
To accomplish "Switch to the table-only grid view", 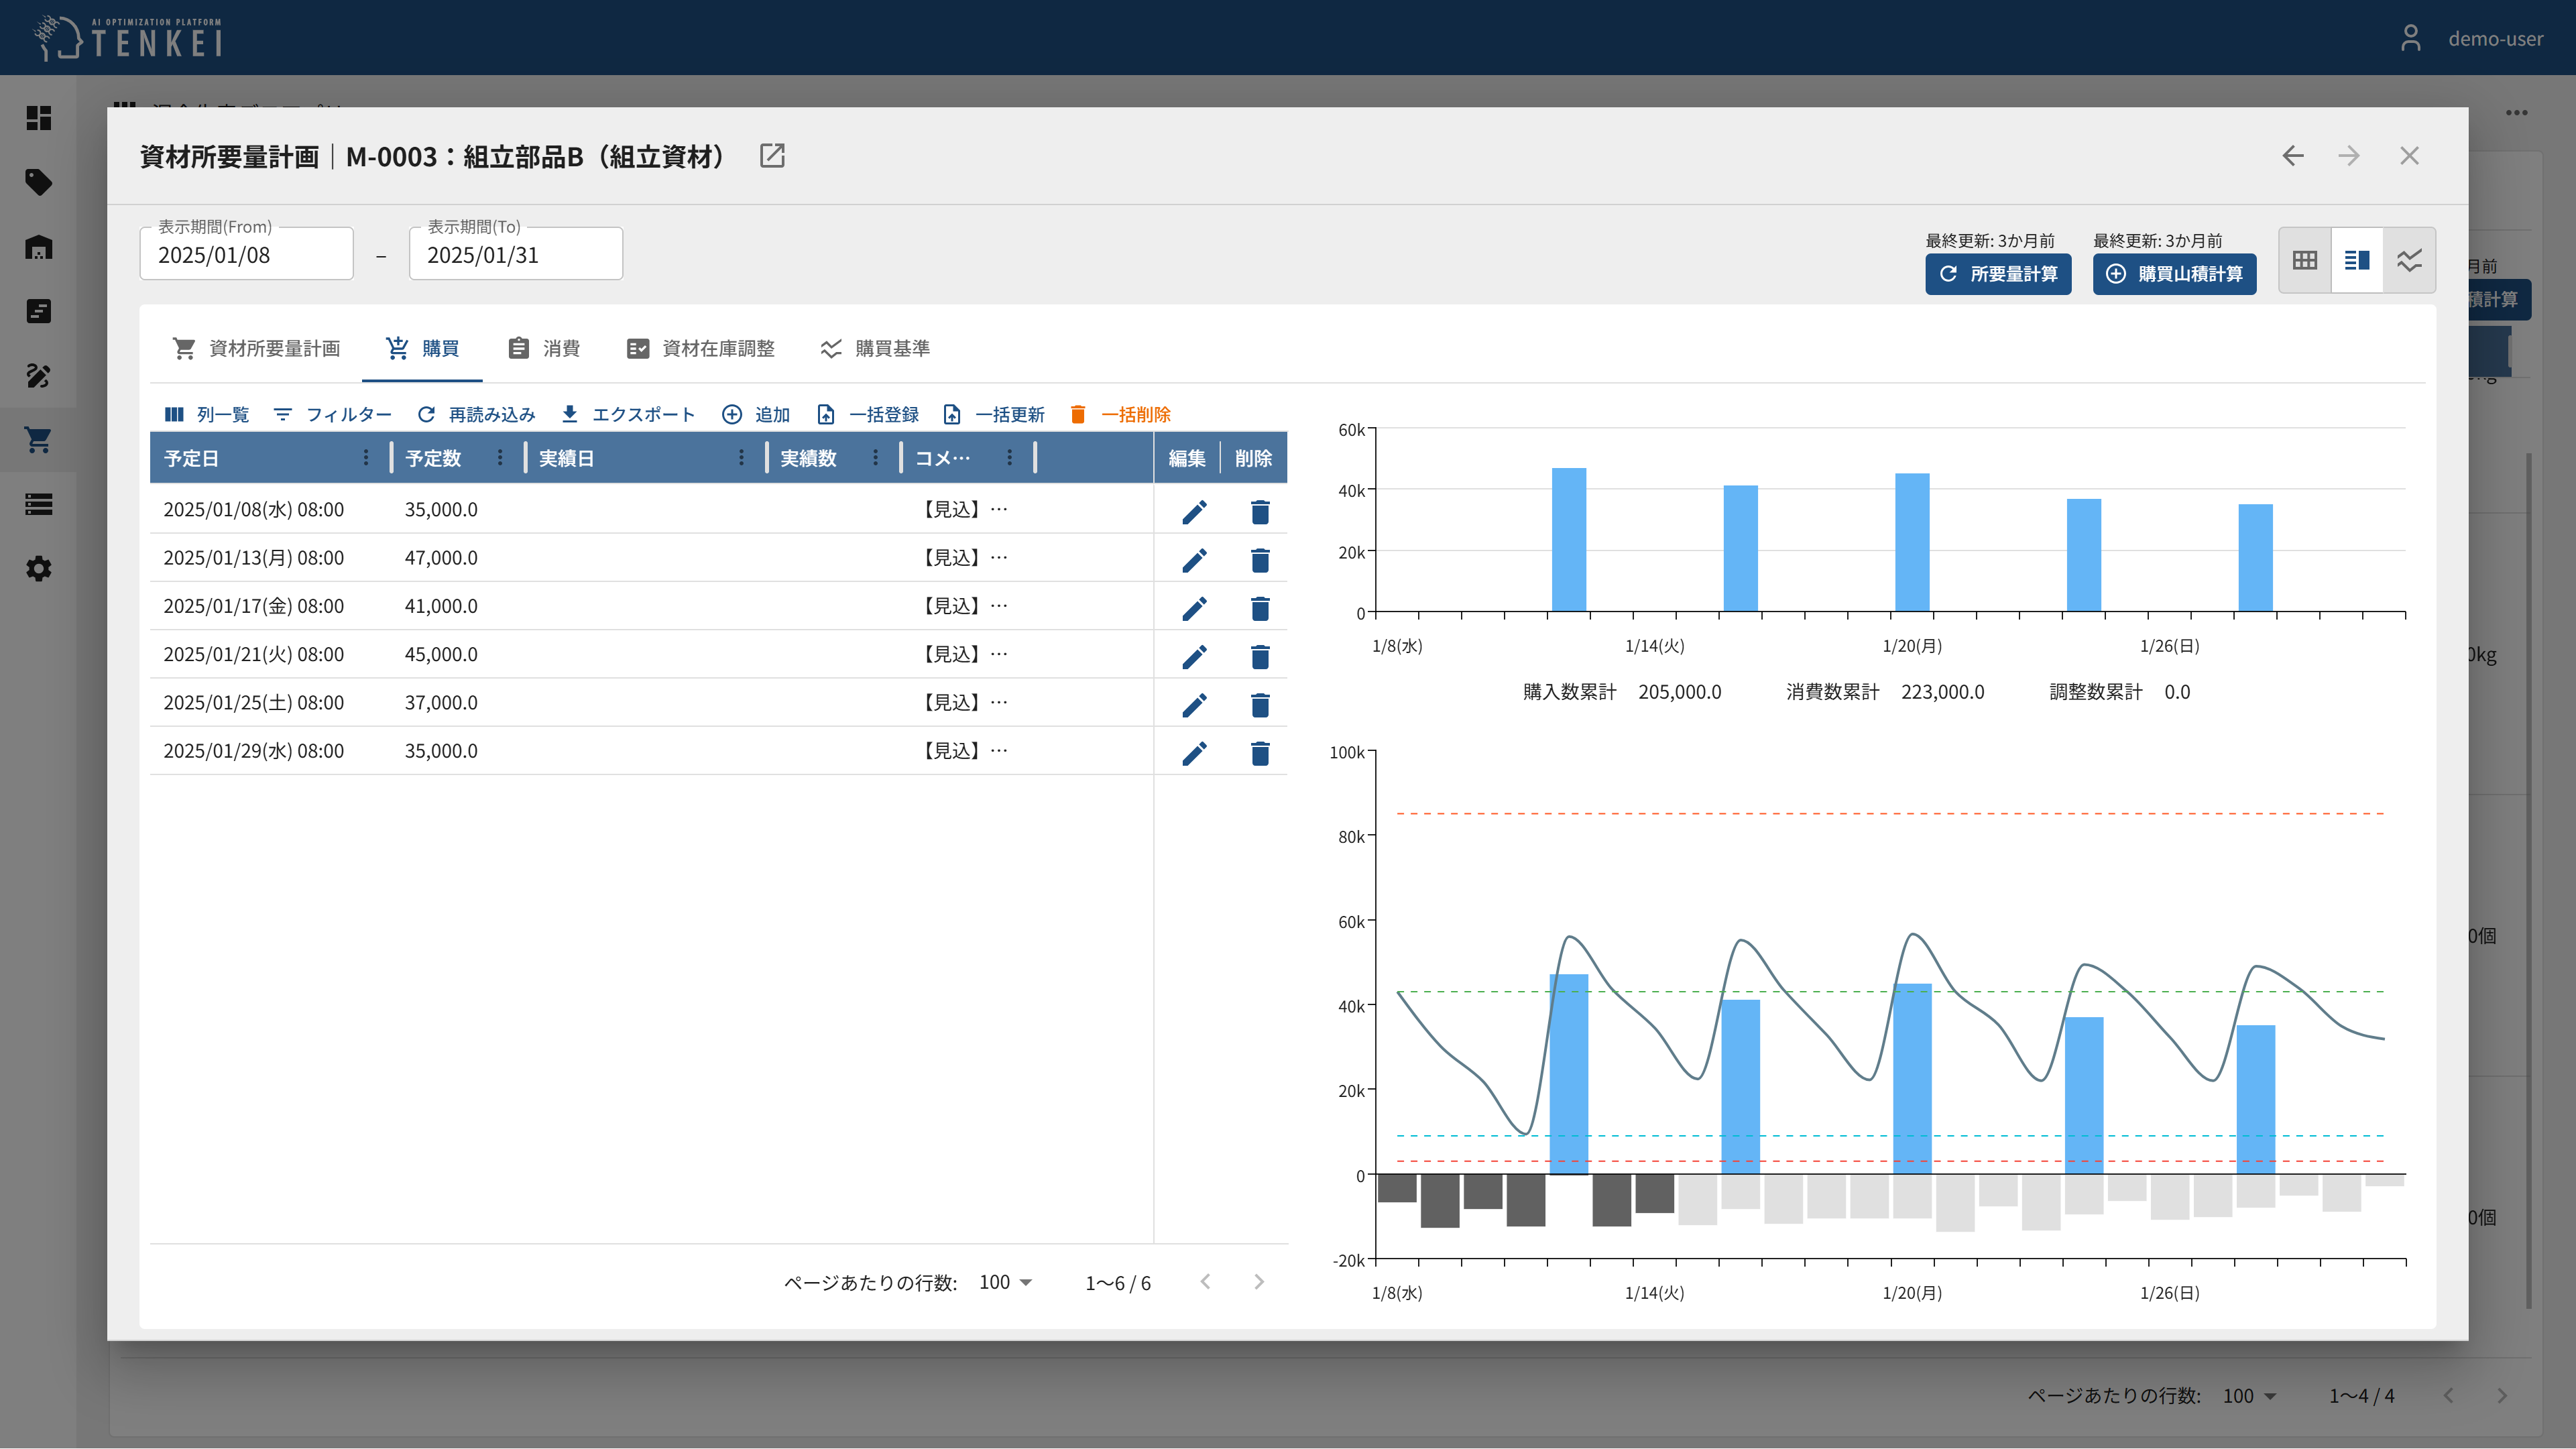I will (2305, 261).
